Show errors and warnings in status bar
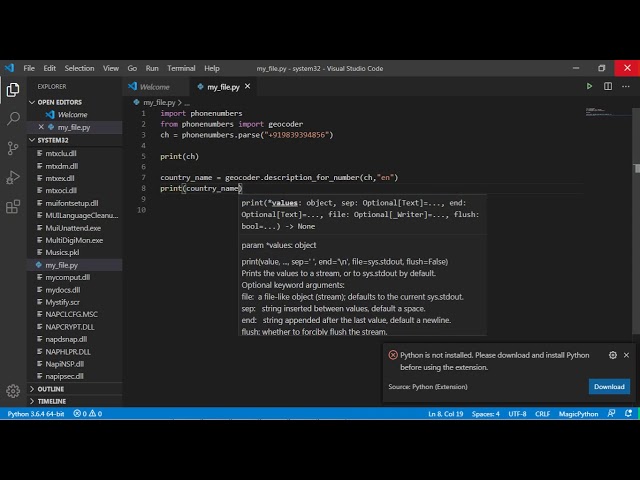Viewport: 640px width, 480px height. 87,413
